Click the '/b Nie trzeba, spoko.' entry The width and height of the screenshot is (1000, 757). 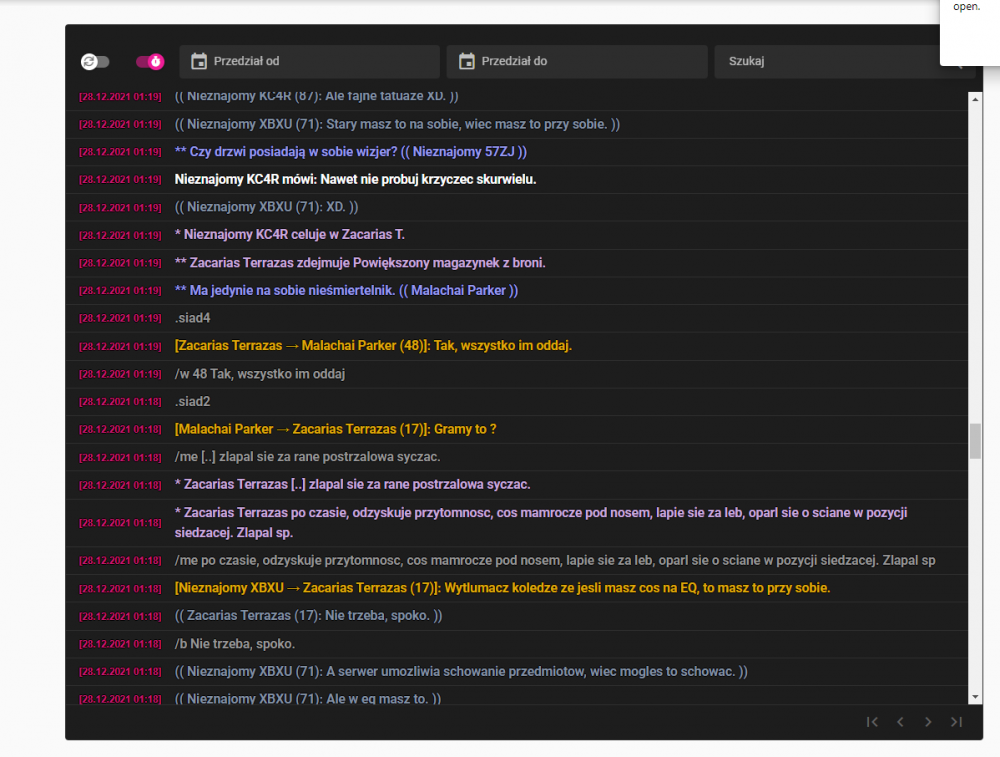[x=235, y=643]
